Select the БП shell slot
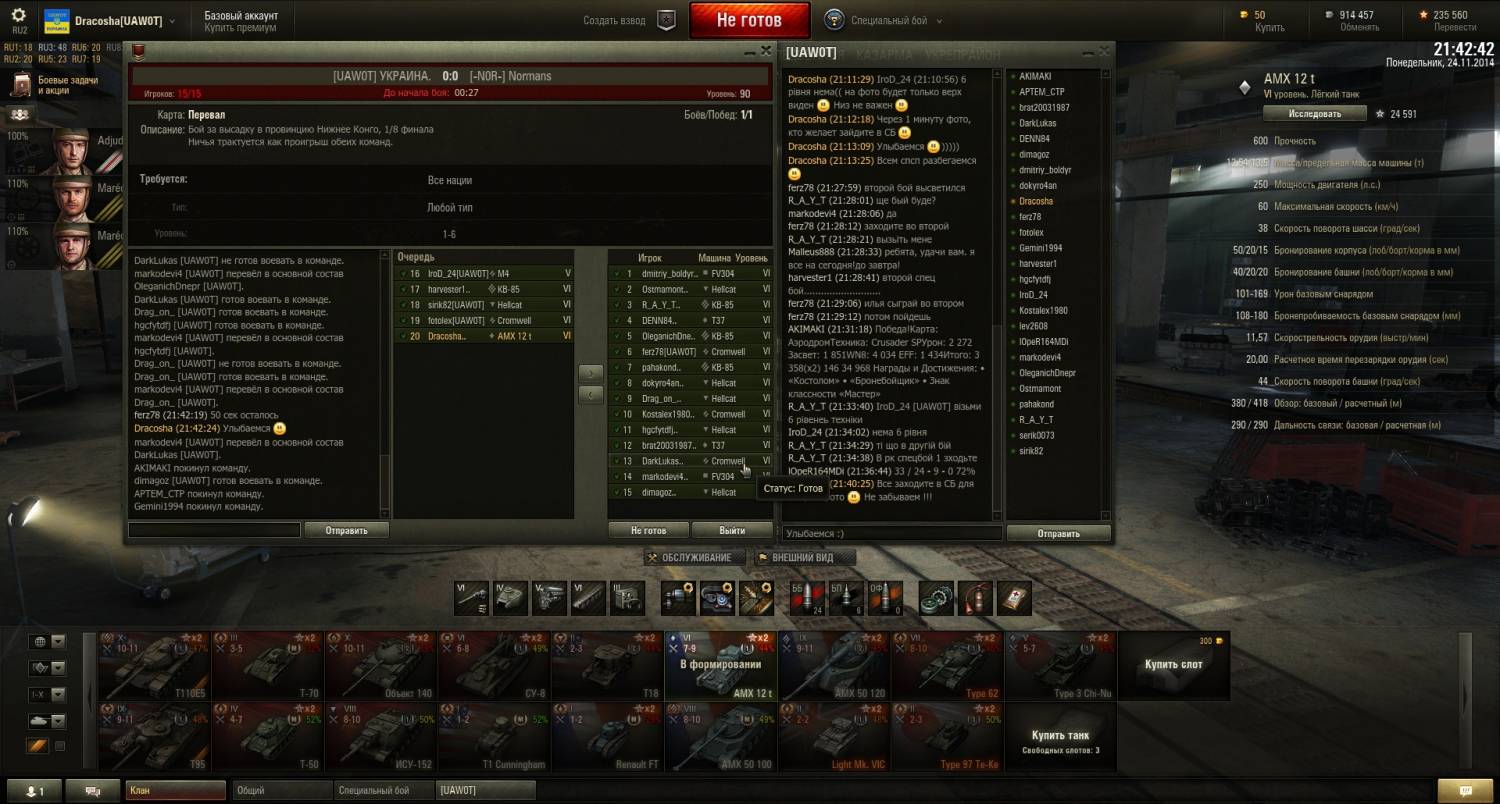Image resolution: width=1500 pixels, height=804 pixels. point(846,598)
